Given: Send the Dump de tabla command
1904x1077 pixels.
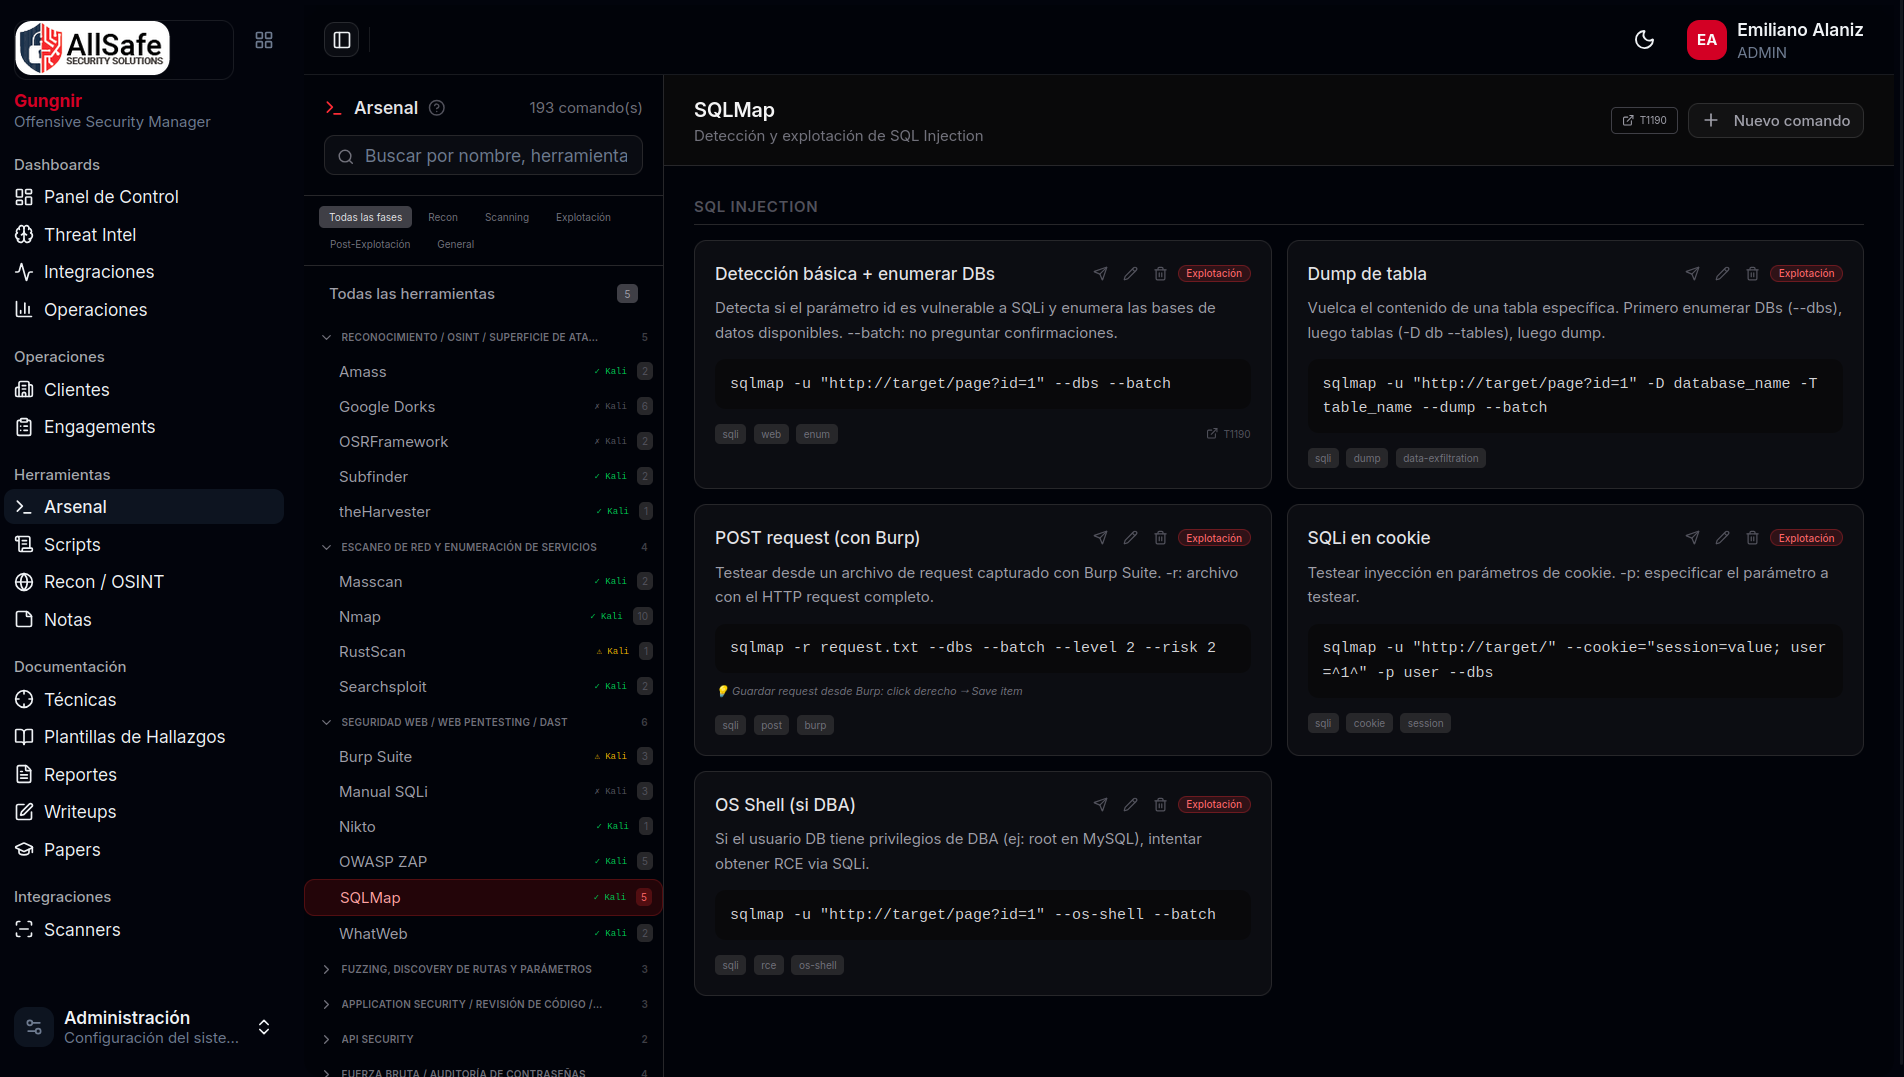Looking at the screenshot, I should coord(1692,273).
